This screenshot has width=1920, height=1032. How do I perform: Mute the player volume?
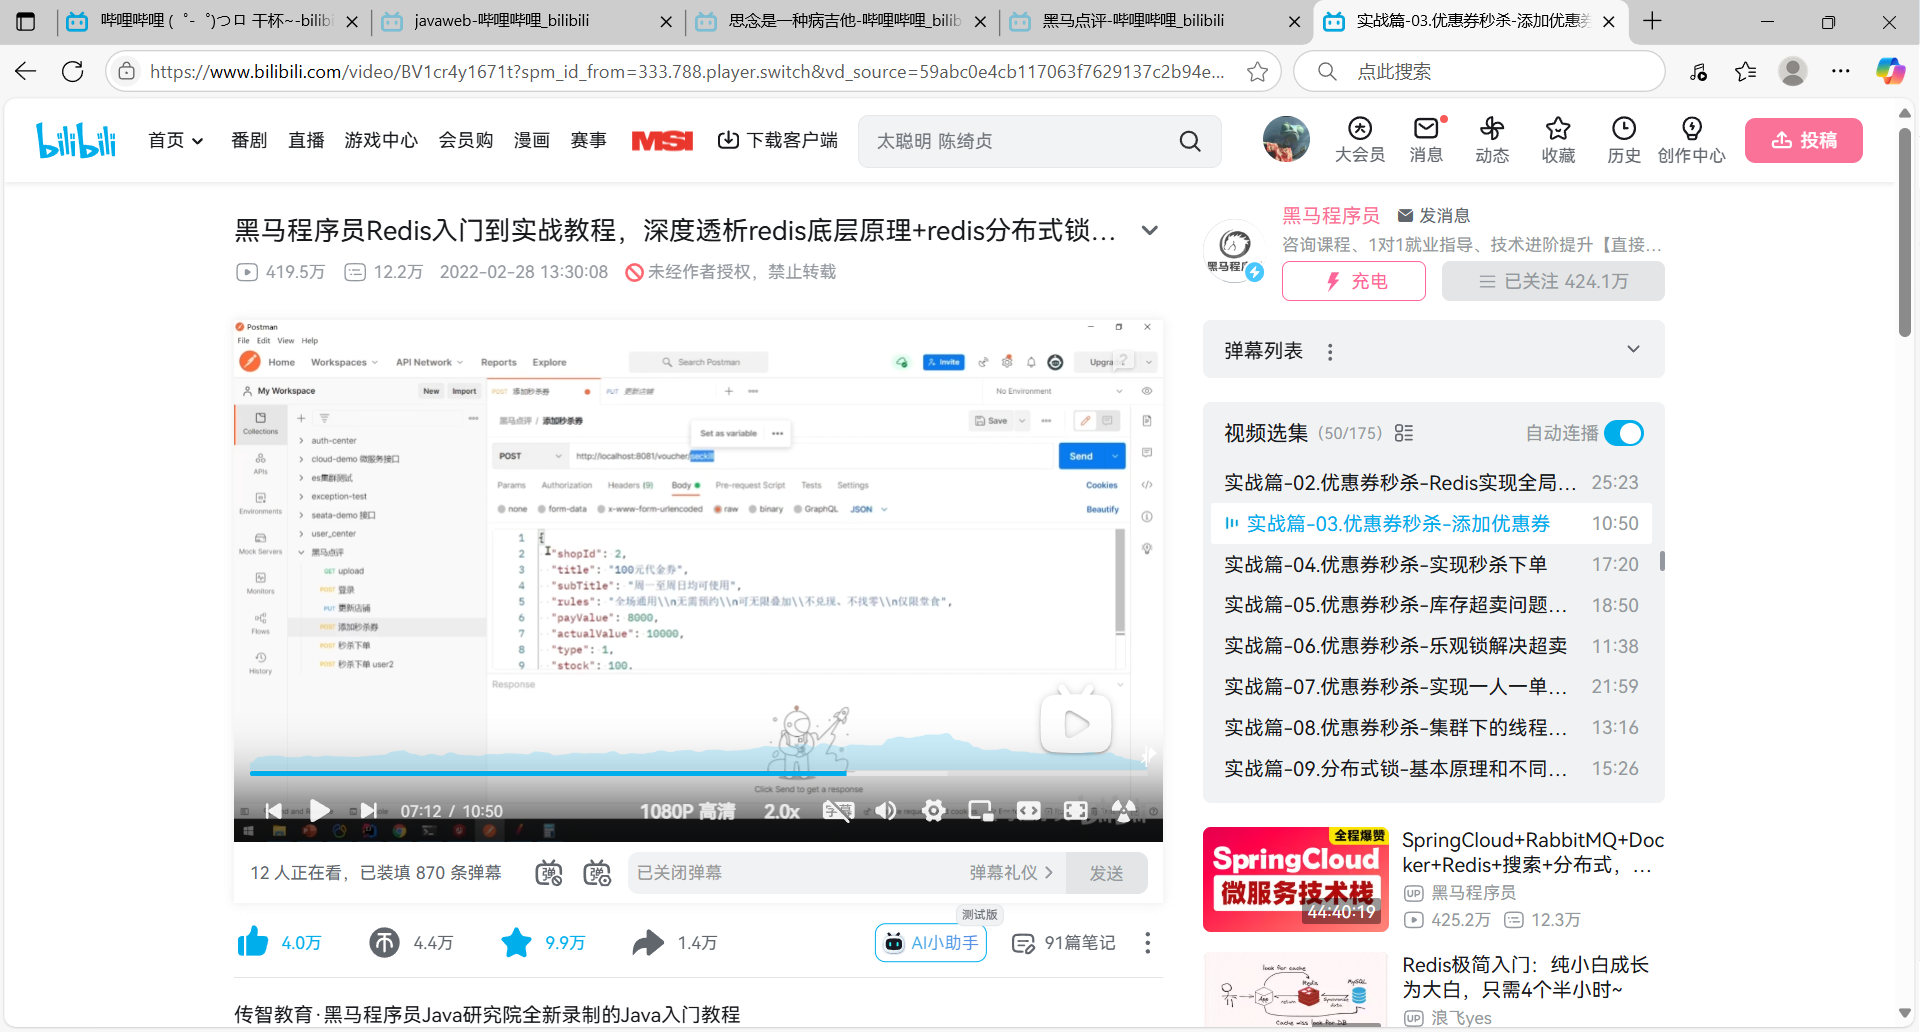[x=885, y=811]
